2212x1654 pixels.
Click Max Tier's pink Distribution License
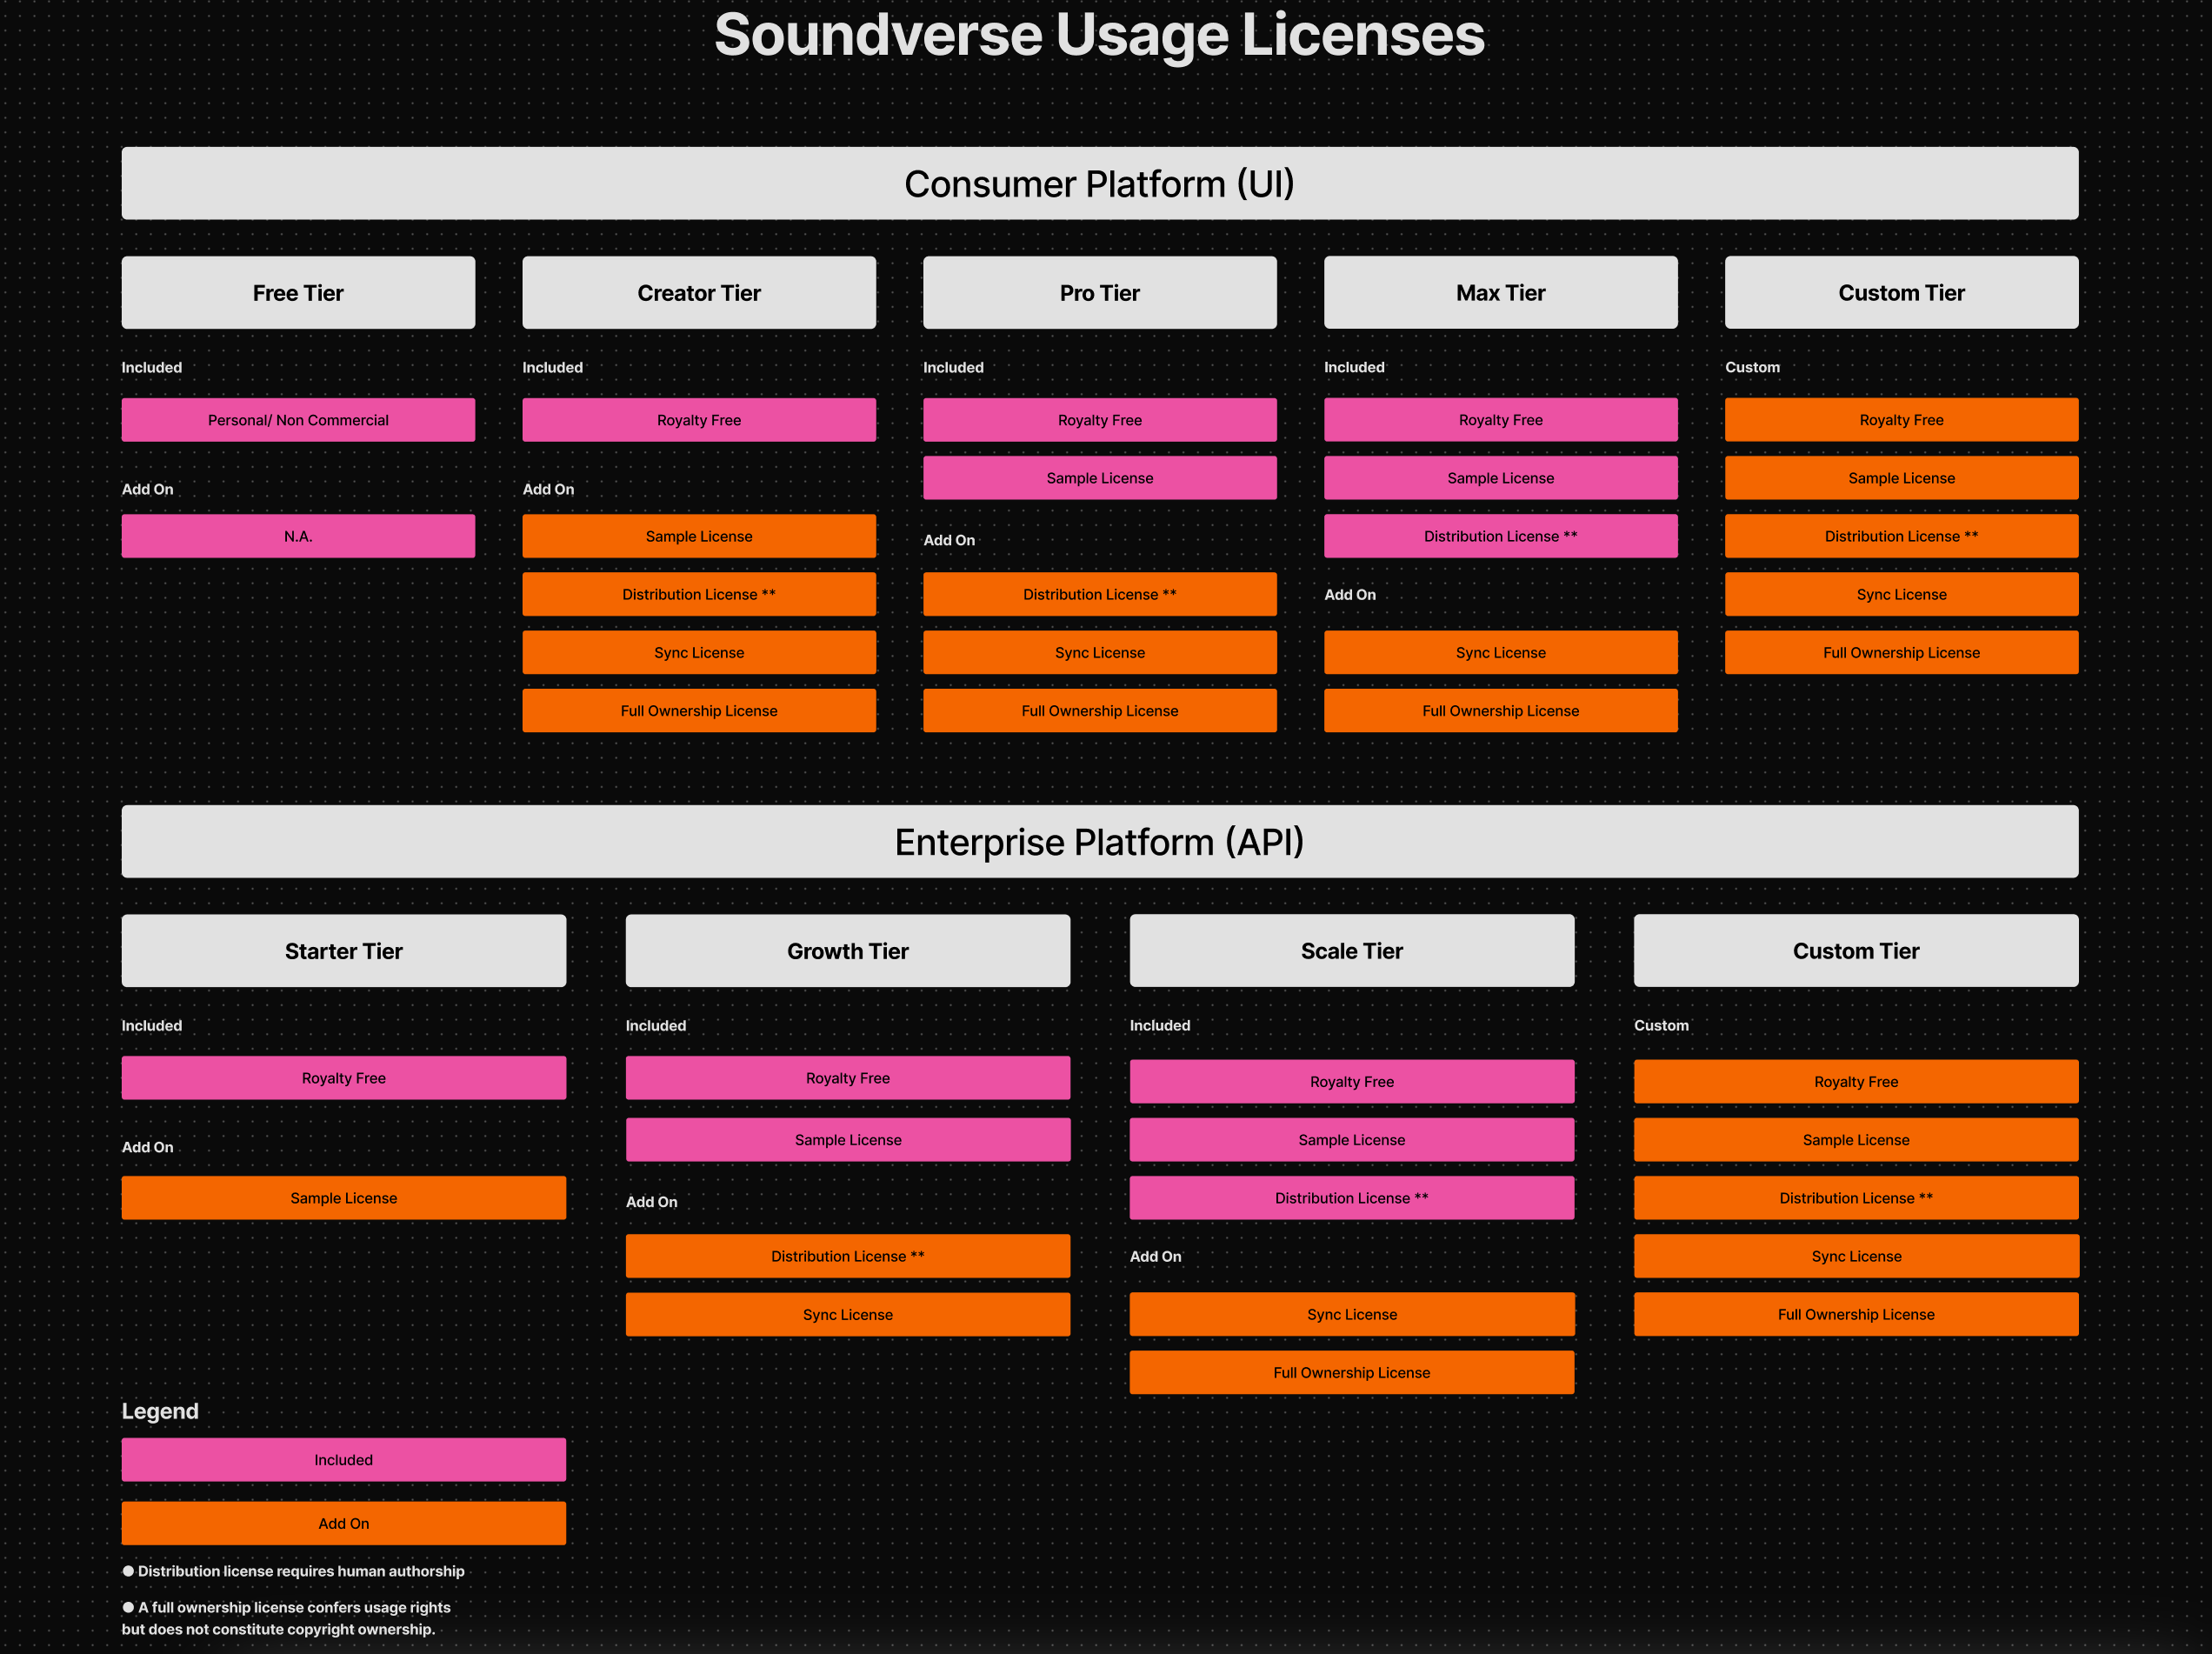[x=1500, y=536]
